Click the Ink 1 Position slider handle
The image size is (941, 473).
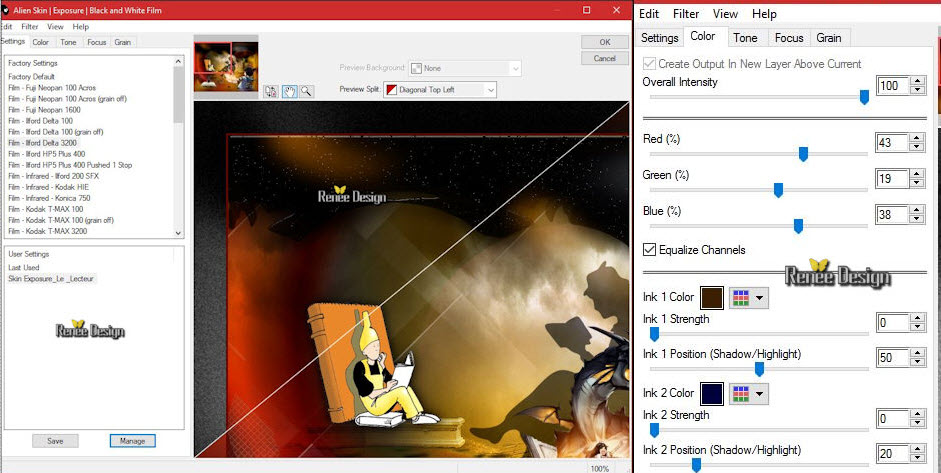pos(759,369)
